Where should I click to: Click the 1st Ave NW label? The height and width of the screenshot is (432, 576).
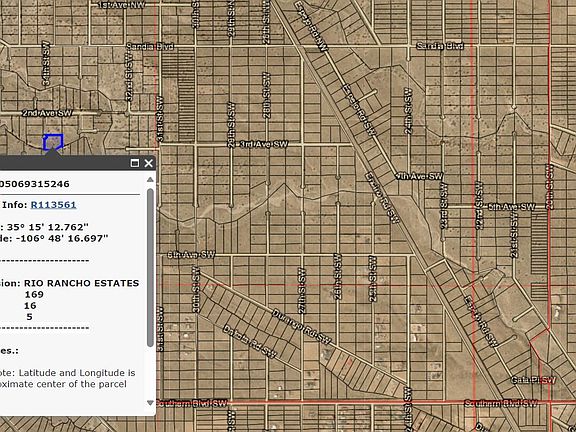121,5
